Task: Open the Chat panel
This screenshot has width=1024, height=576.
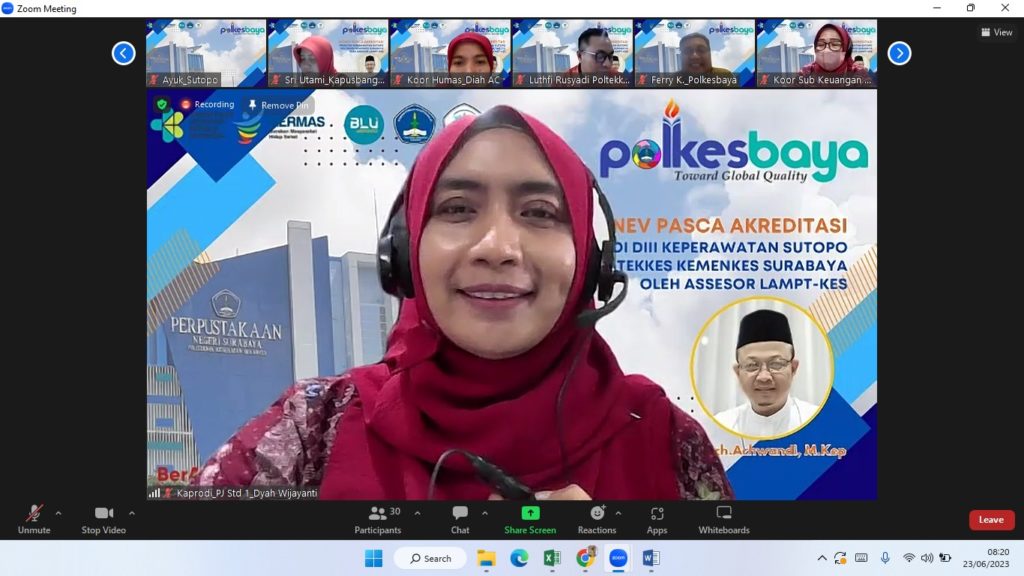Action: tap(460, 520)
